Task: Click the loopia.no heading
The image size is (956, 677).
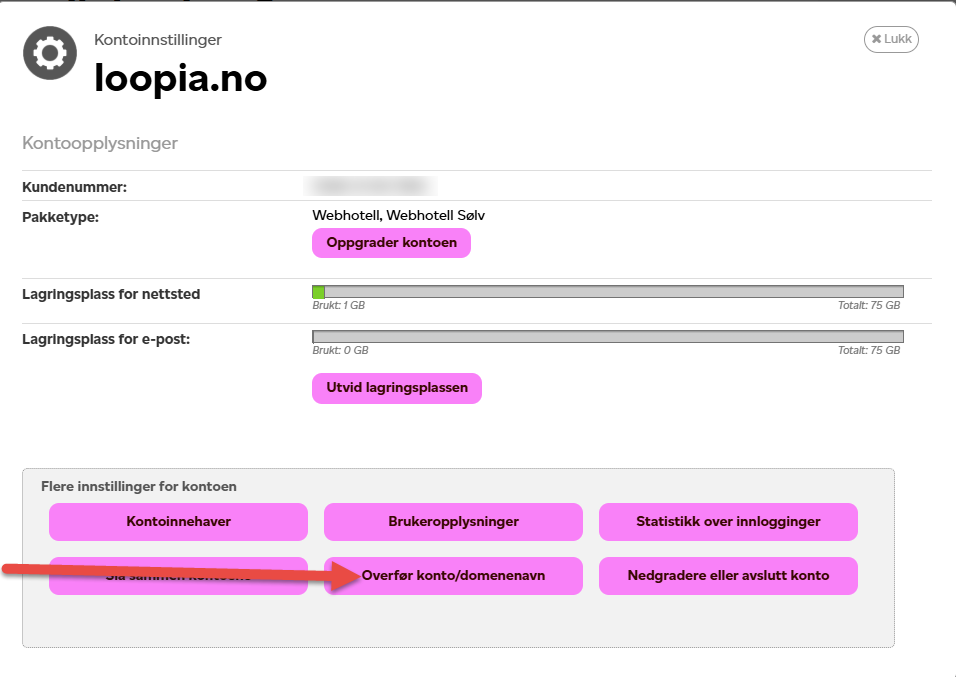Action: pyautogui.click(x=180, y=78)
